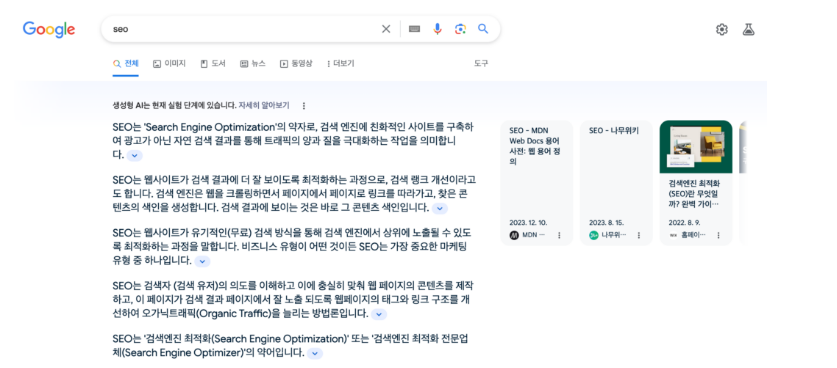Click the text 생성형 AI는 현재 실험 단계에 있습니다
This screenshot has height=368, width=837.
point(174,105)
